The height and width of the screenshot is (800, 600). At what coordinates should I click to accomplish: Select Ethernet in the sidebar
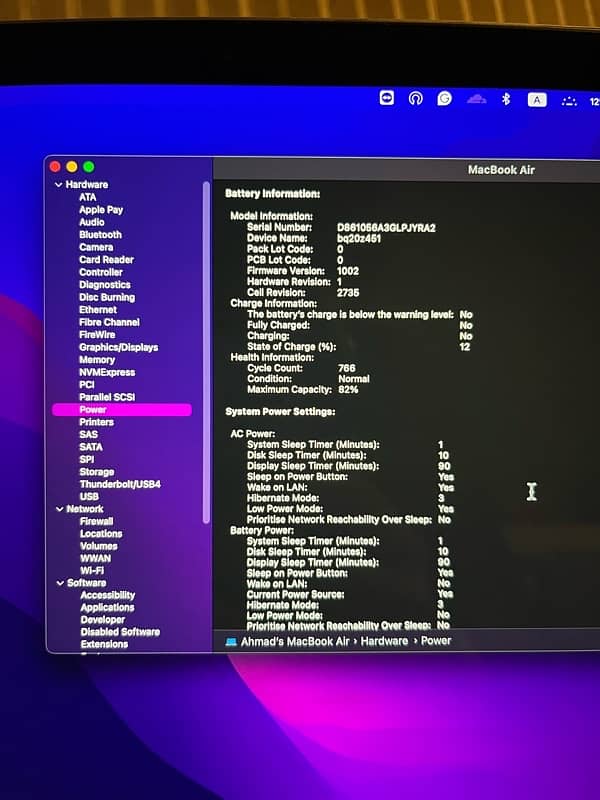(x=98, y=310)
